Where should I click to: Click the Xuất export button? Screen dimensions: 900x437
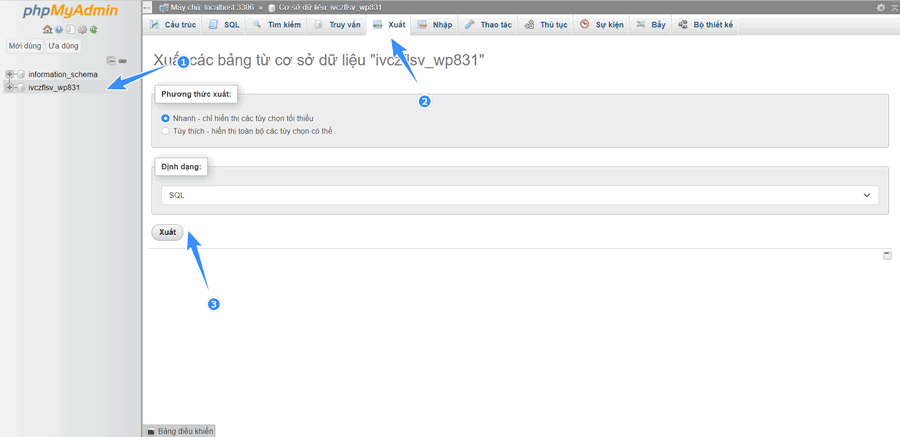point(168,233)
